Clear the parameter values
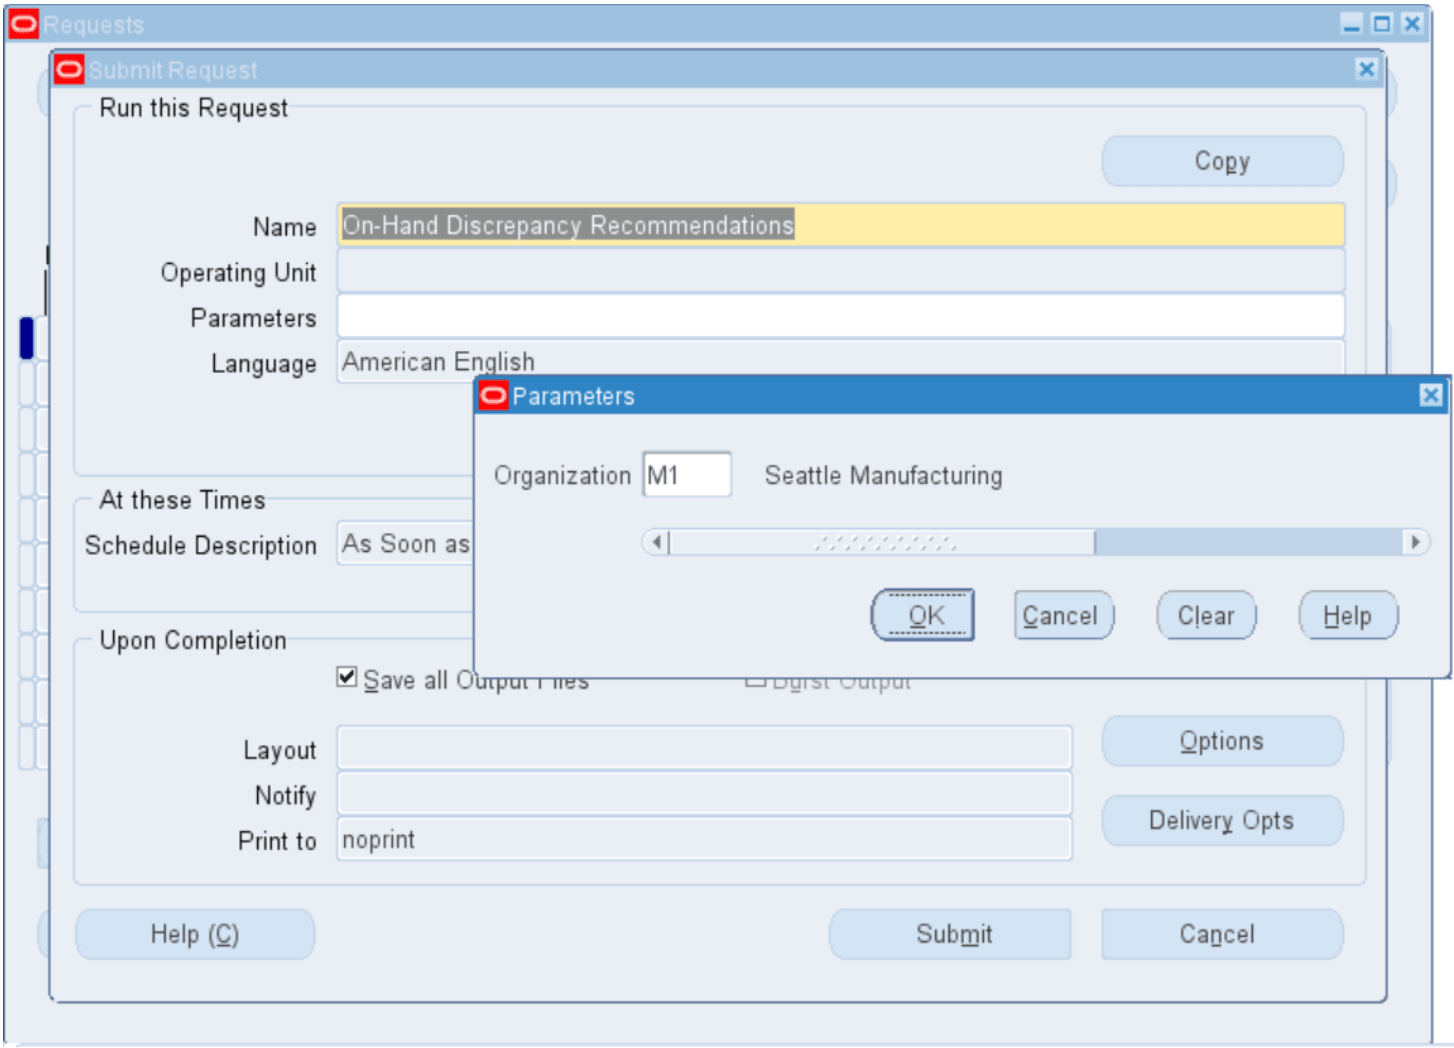1454x1048 pixels. point(1206,615)
